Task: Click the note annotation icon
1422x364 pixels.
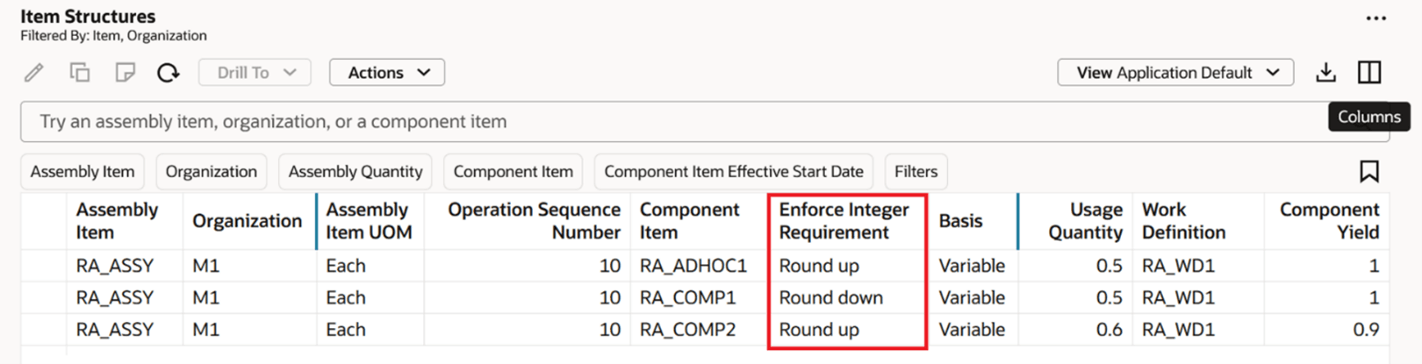Action: [x=125, y=73]
